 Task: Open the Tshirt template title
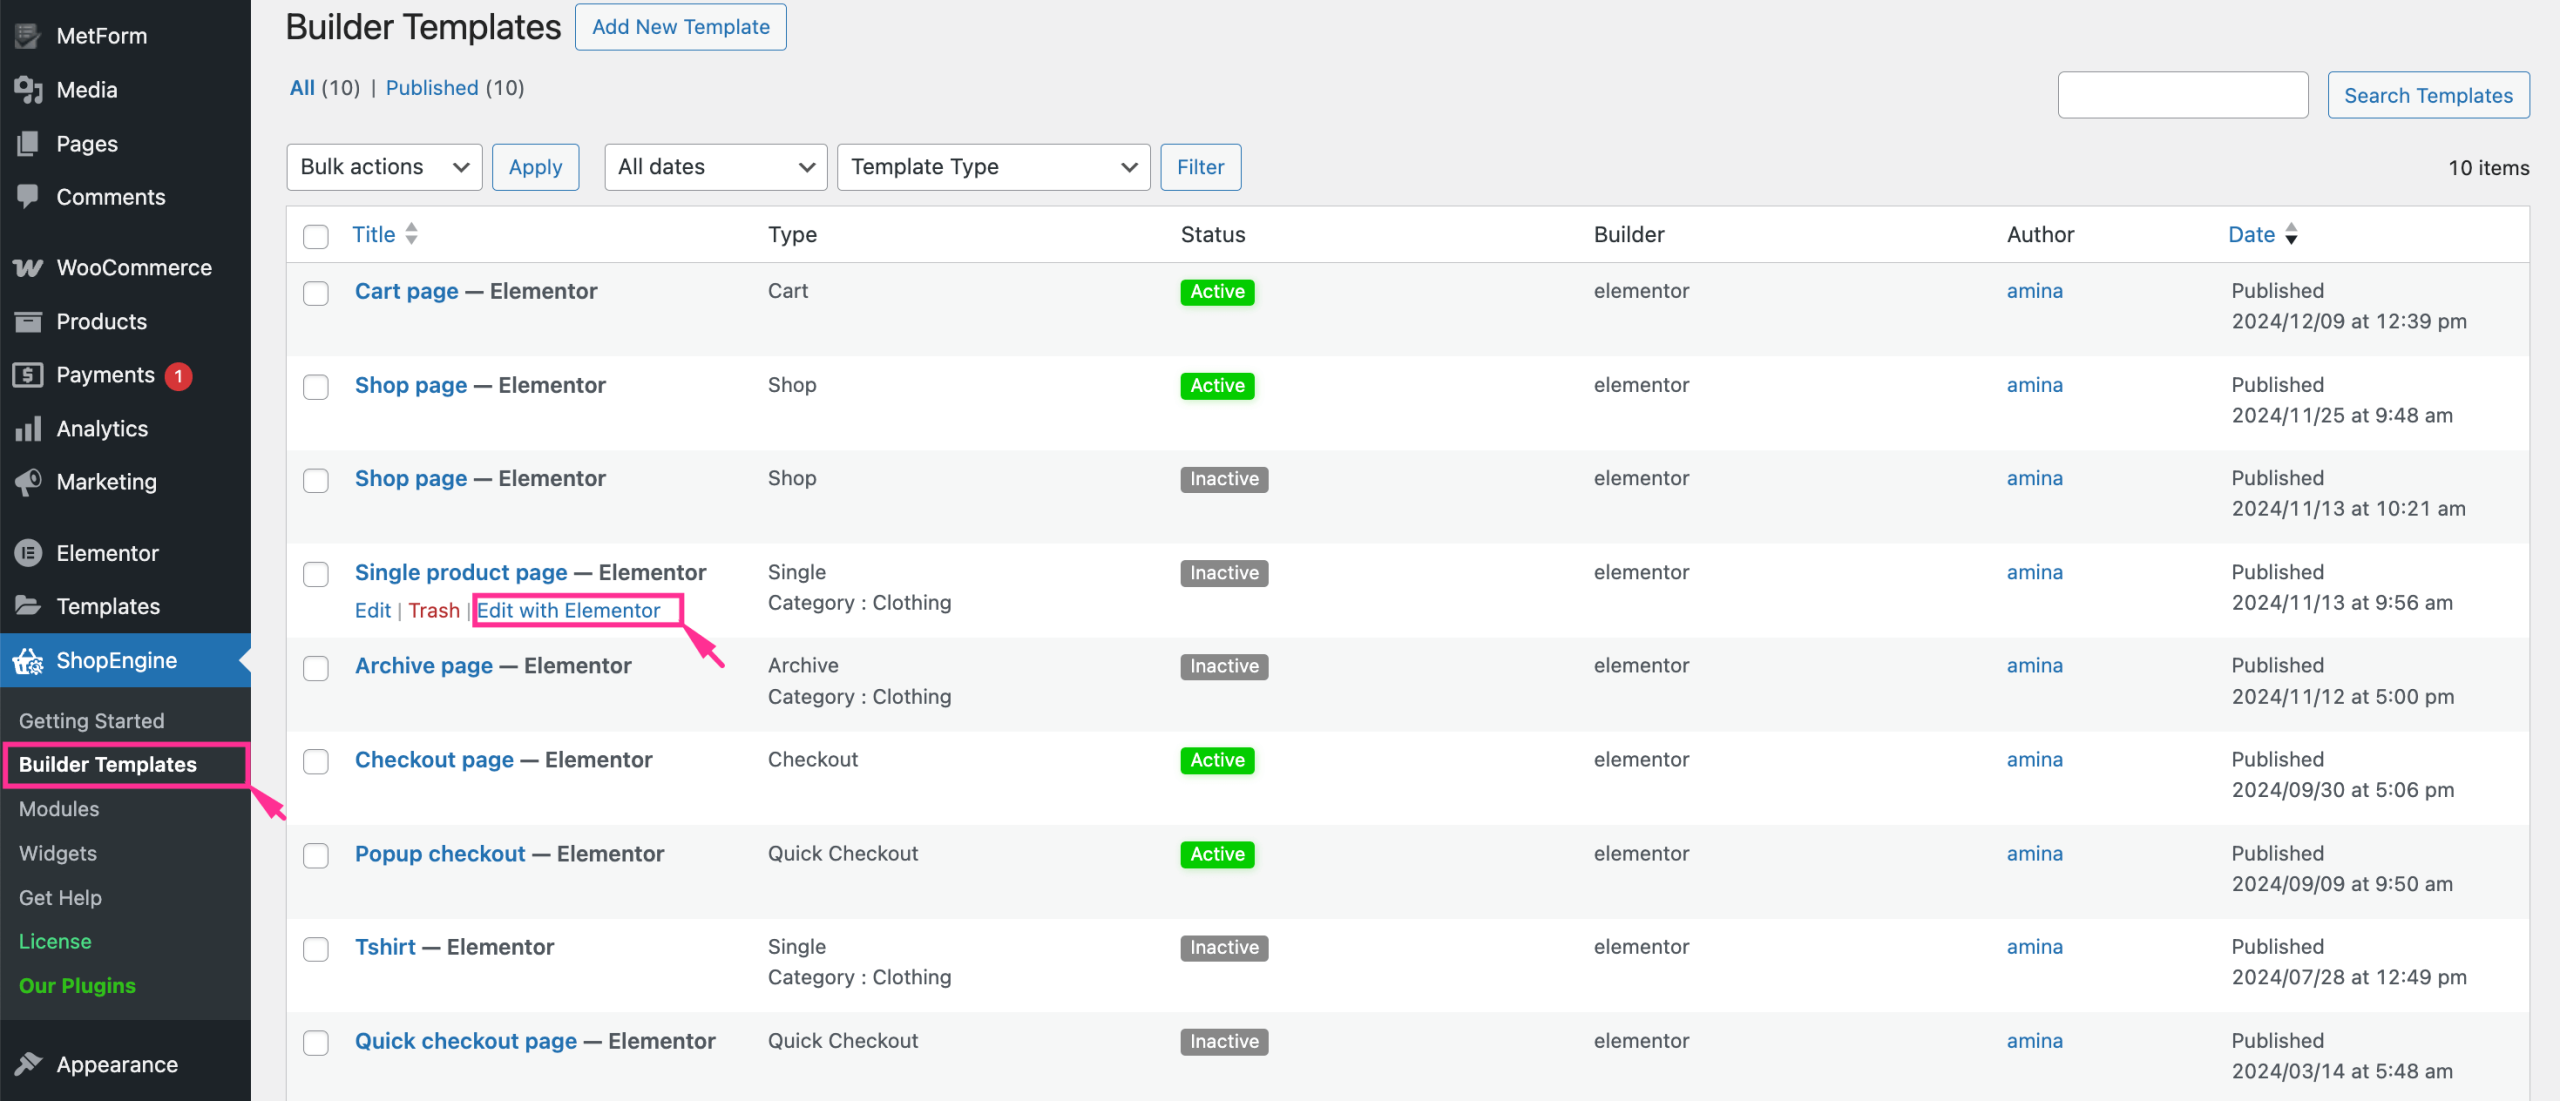click(x=385, y=947)
